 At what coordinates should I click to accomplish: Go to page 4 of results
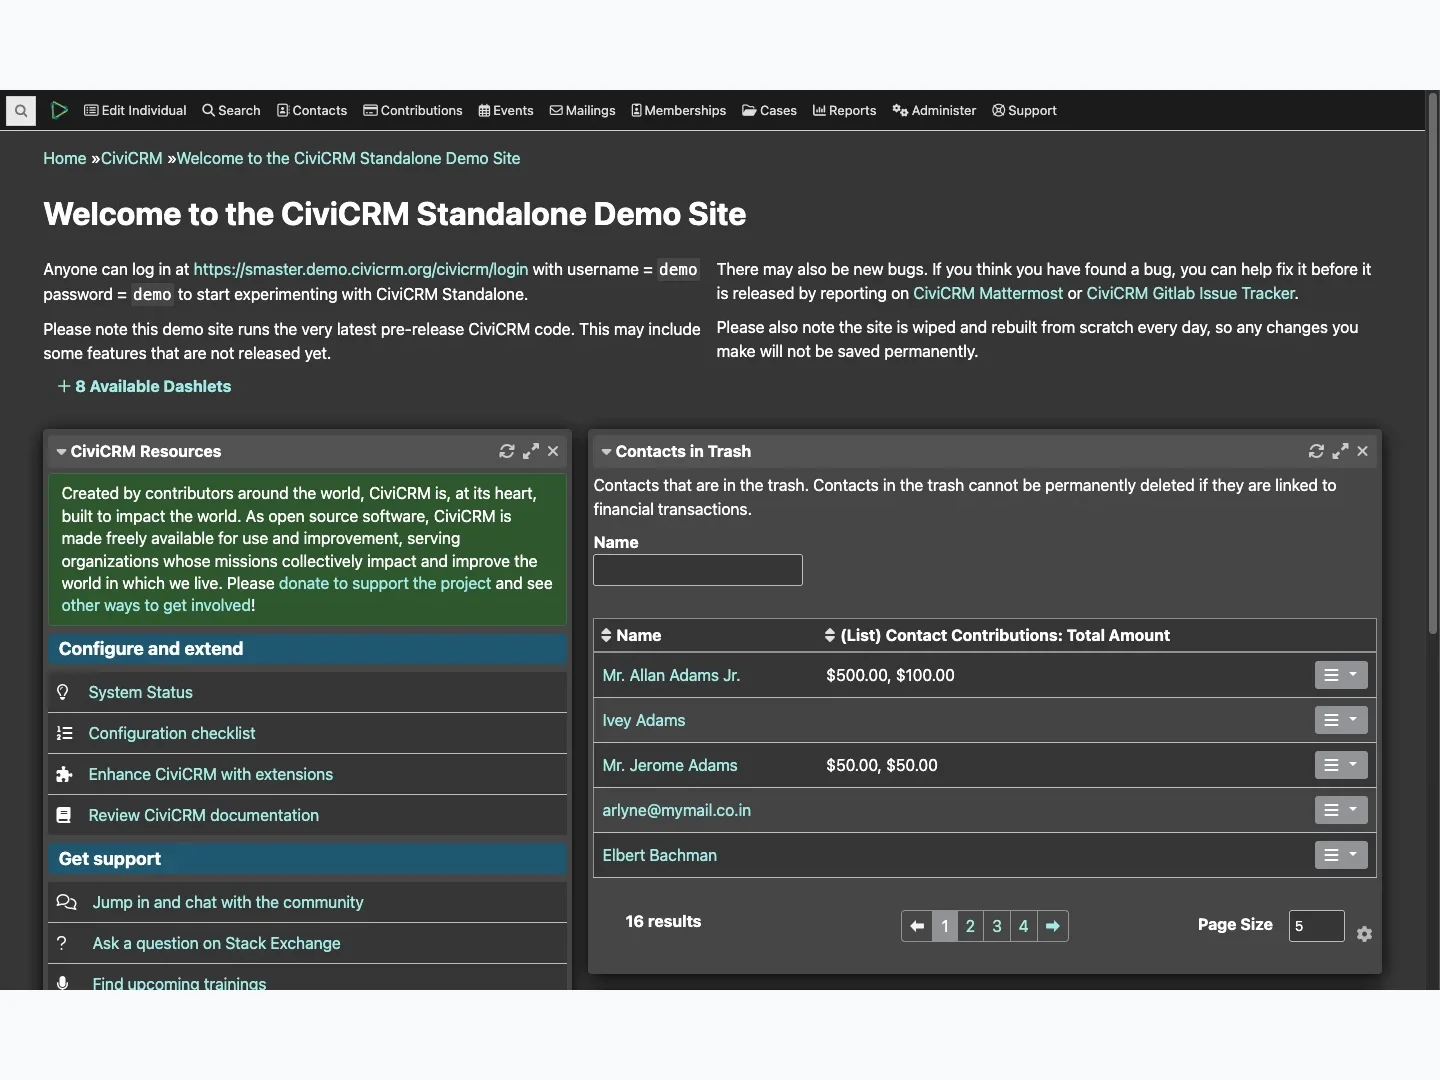click(x=1023, y=926)
